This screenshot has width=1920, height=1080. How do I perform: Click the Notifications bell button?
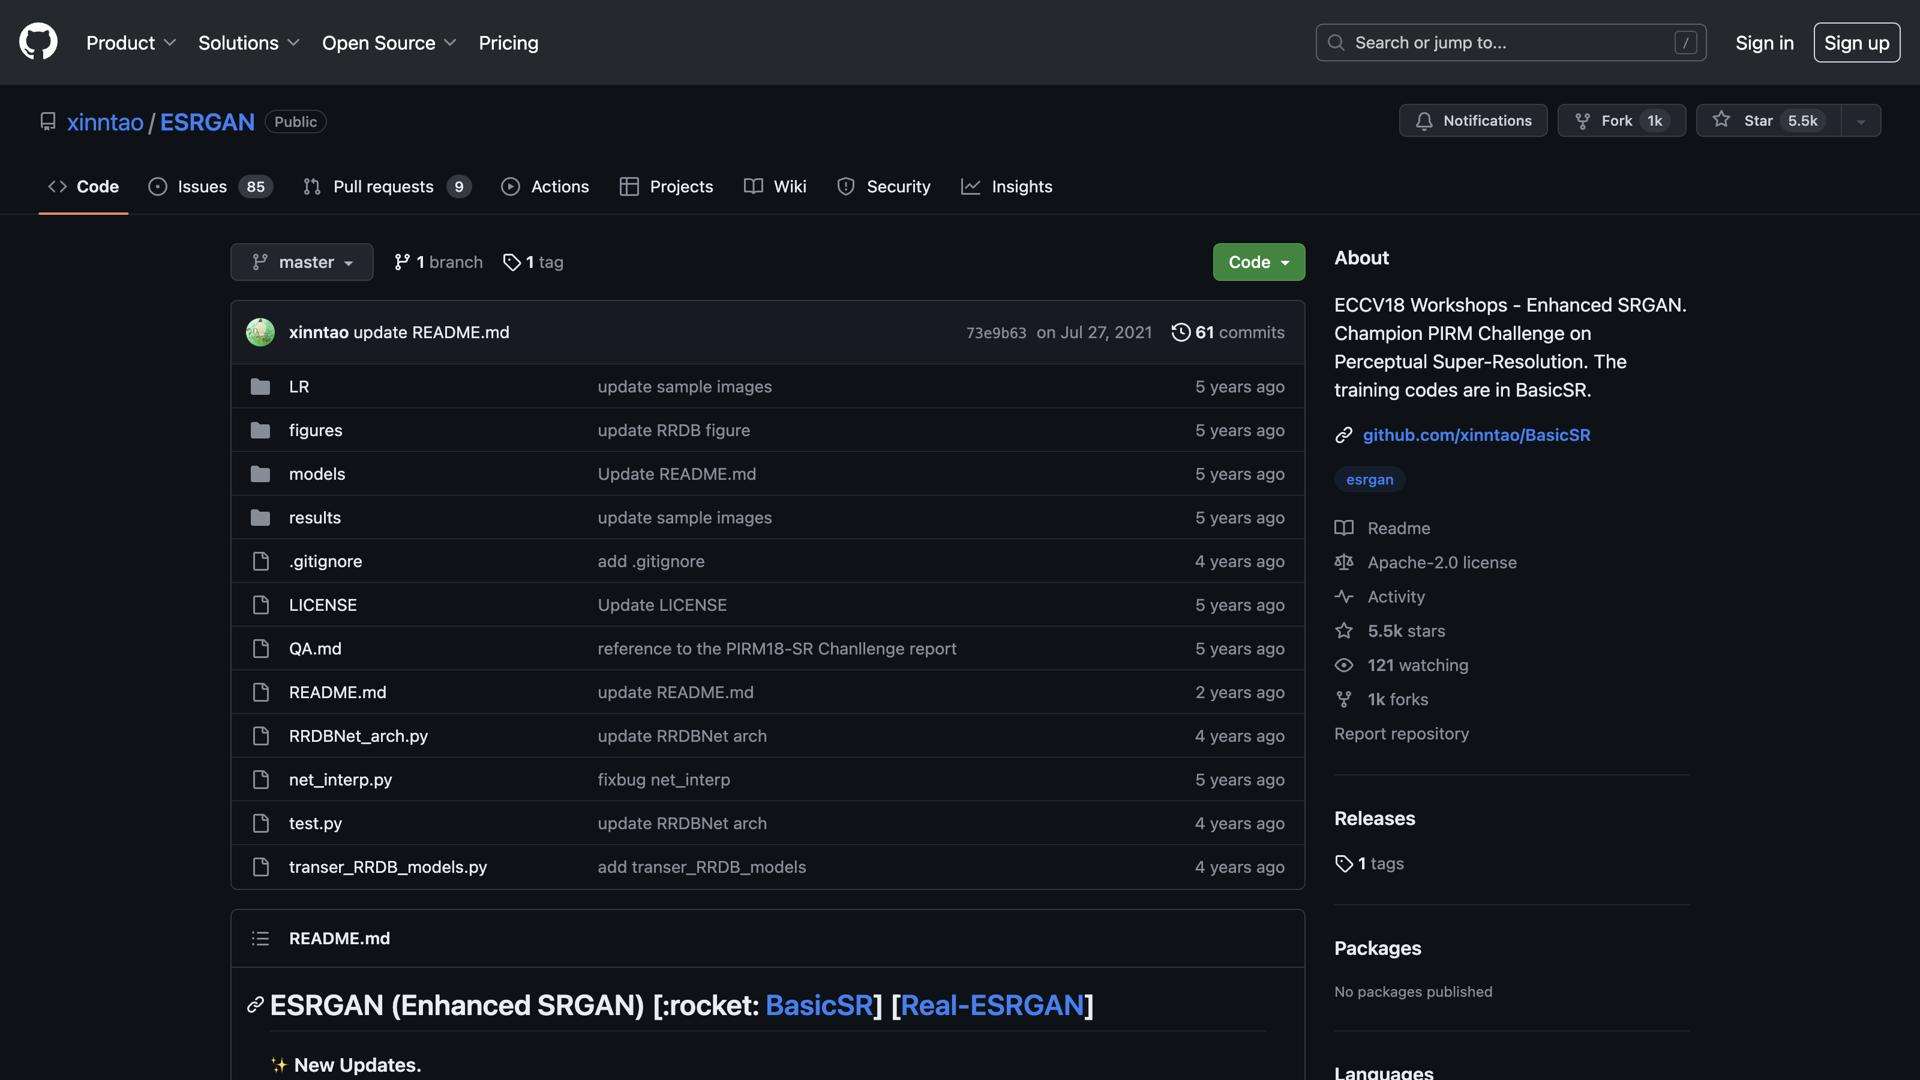point(1473,120)
